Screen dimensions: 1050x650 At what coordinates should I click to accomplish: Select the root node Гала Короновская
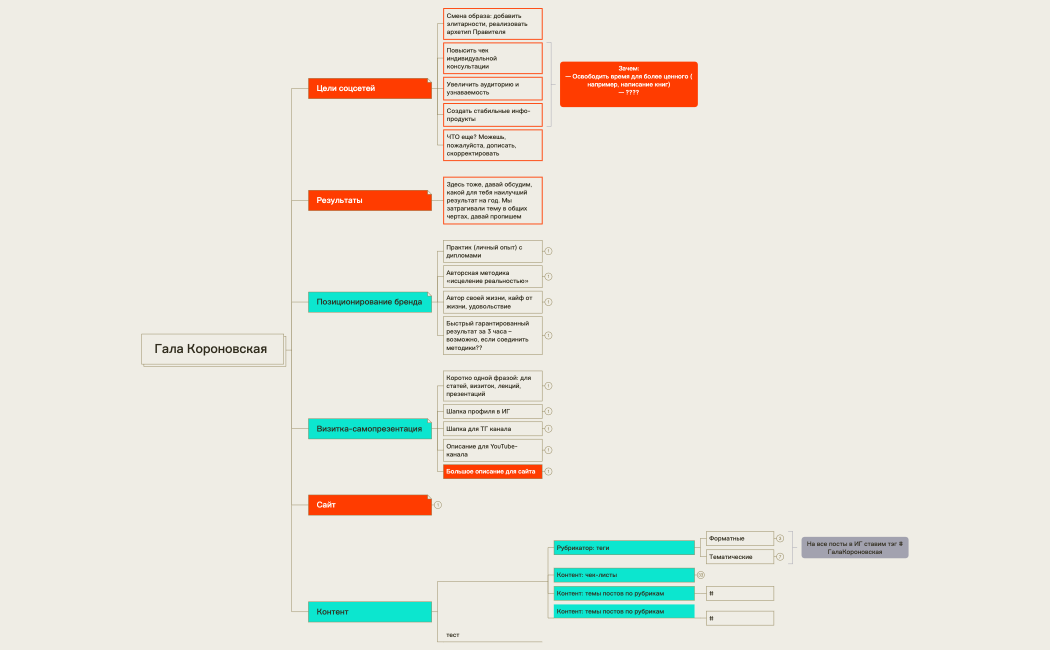tap(212, 349)
